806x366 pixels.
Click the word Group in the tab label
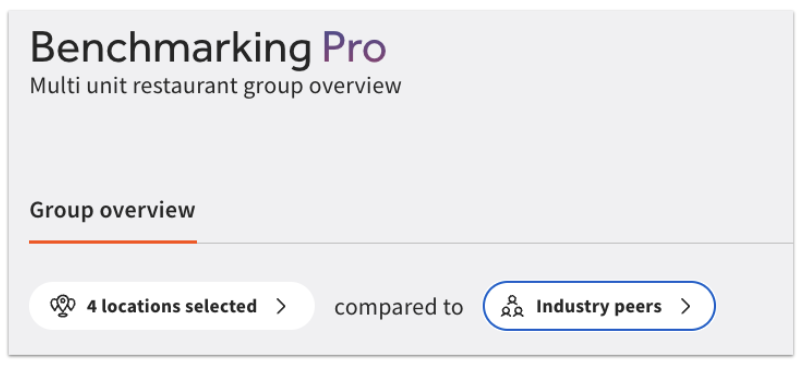62,212
